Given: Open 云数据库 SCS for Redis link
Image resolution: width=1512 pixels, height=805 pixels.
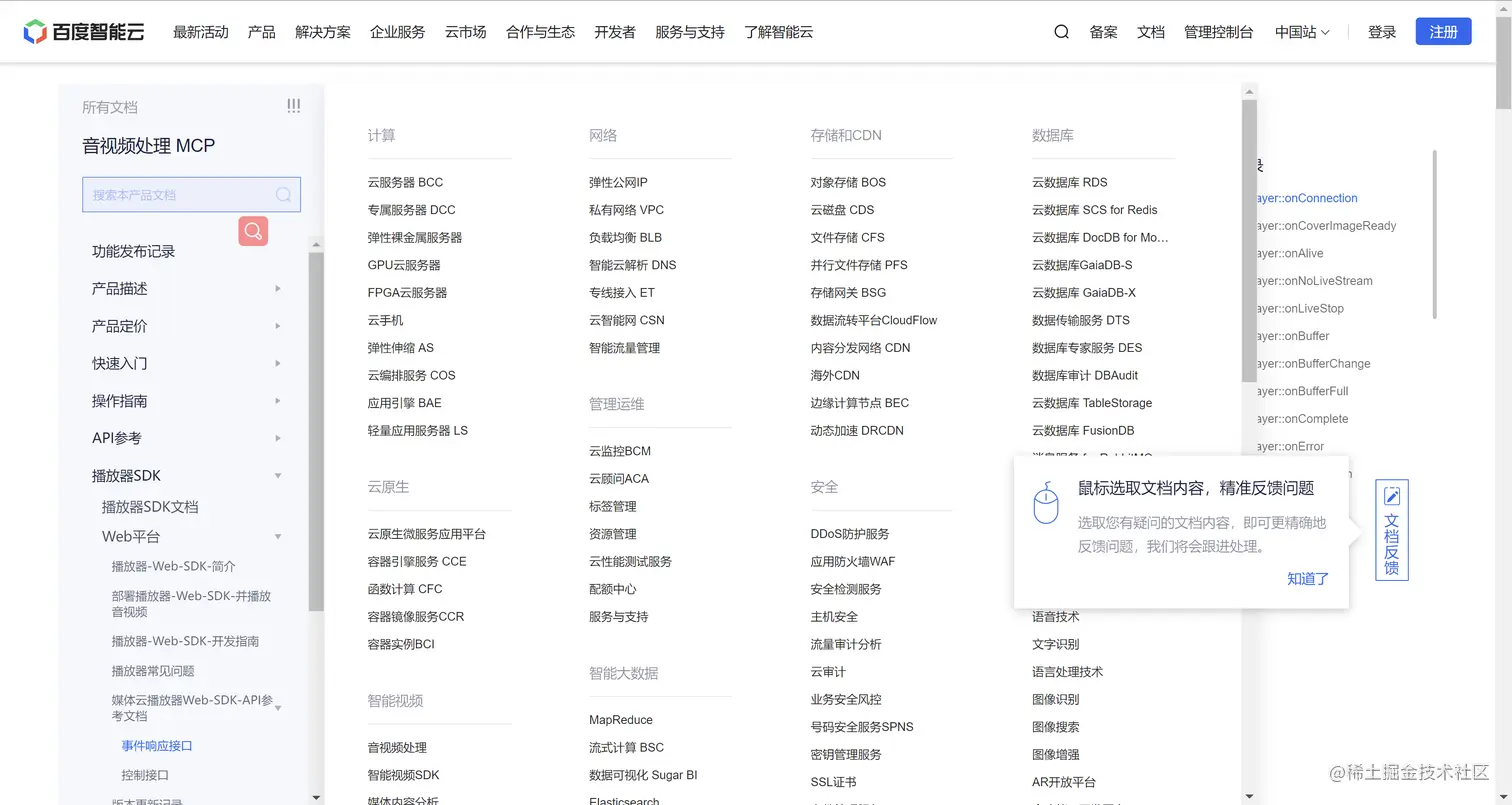Looking at the screenshot, I should [1095, 210].
